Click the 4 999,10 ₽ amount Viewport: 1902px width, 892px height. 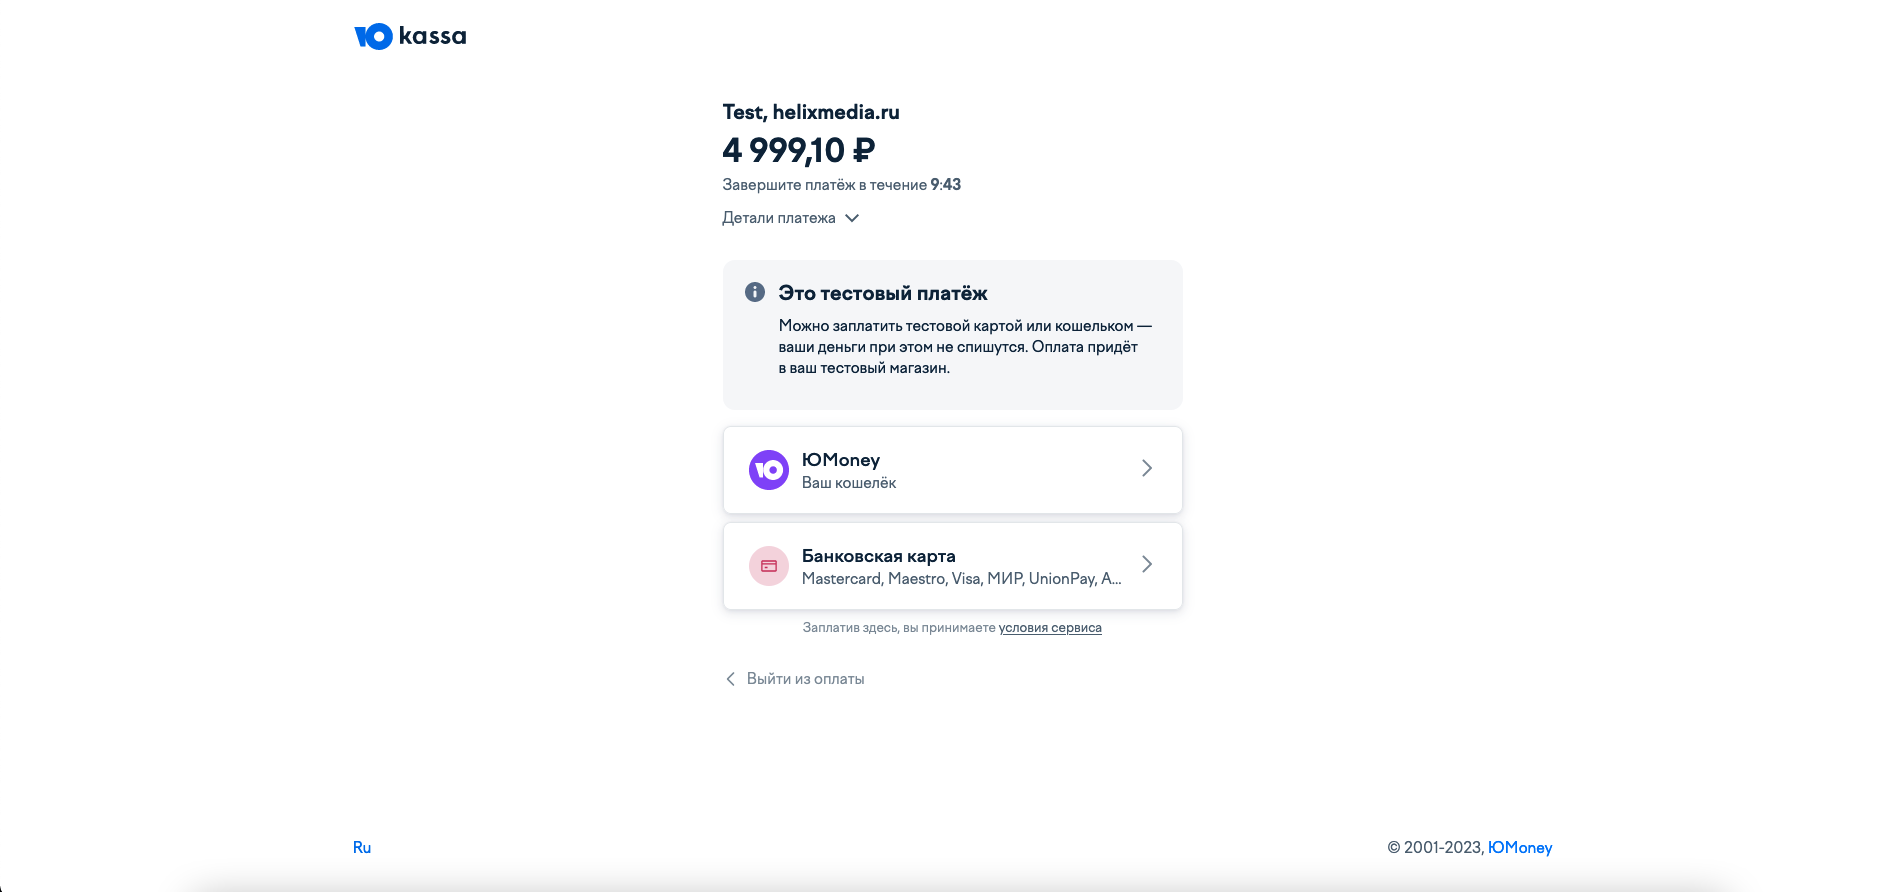pyautogui.click(x=799, y=150)
